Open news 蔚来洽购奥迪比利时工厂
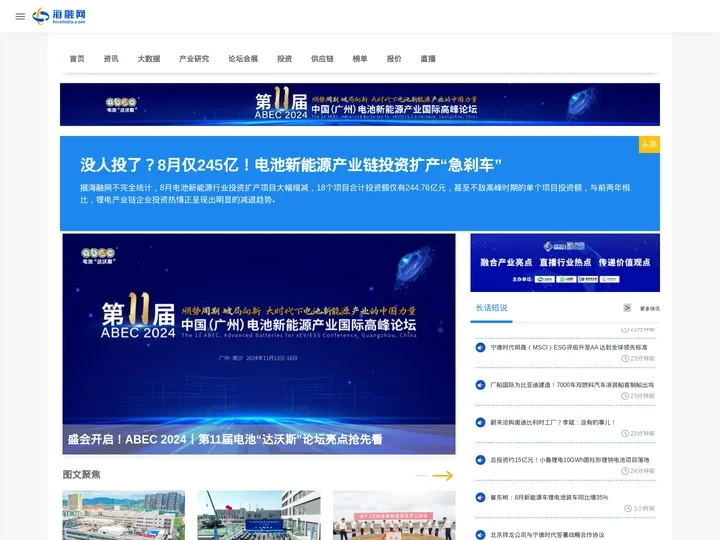720x540 pixels. 552,422
